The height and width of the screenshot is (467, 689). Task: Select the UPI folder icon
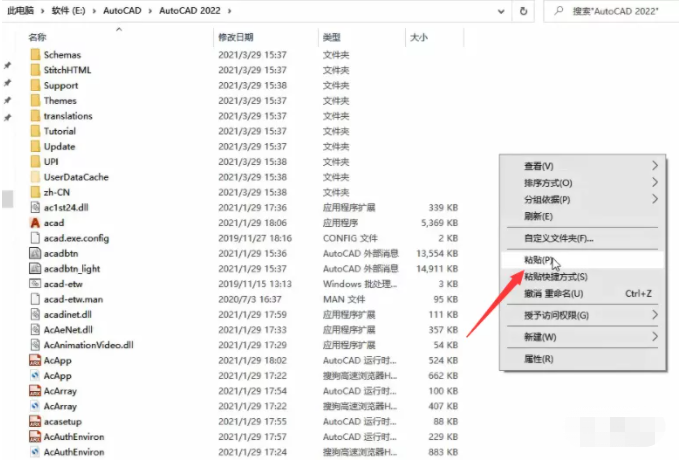(x=35, y=162)
